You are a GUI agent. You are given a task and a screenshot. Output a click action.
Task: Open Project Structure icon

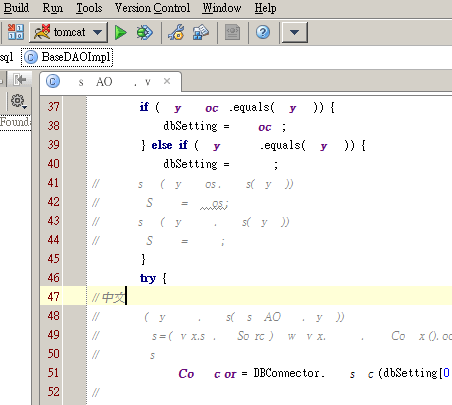click(x=201, y=32)
